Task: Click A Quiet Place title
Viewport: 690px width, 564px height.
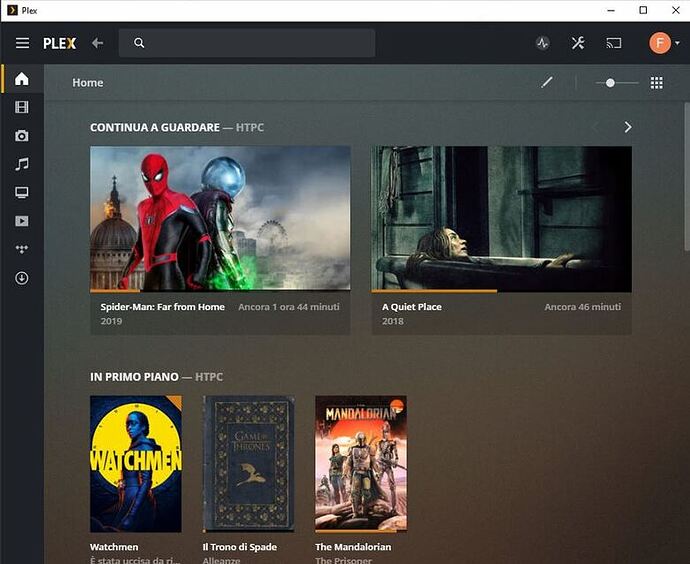Action: pyautogui.click(x=412, y=307)
